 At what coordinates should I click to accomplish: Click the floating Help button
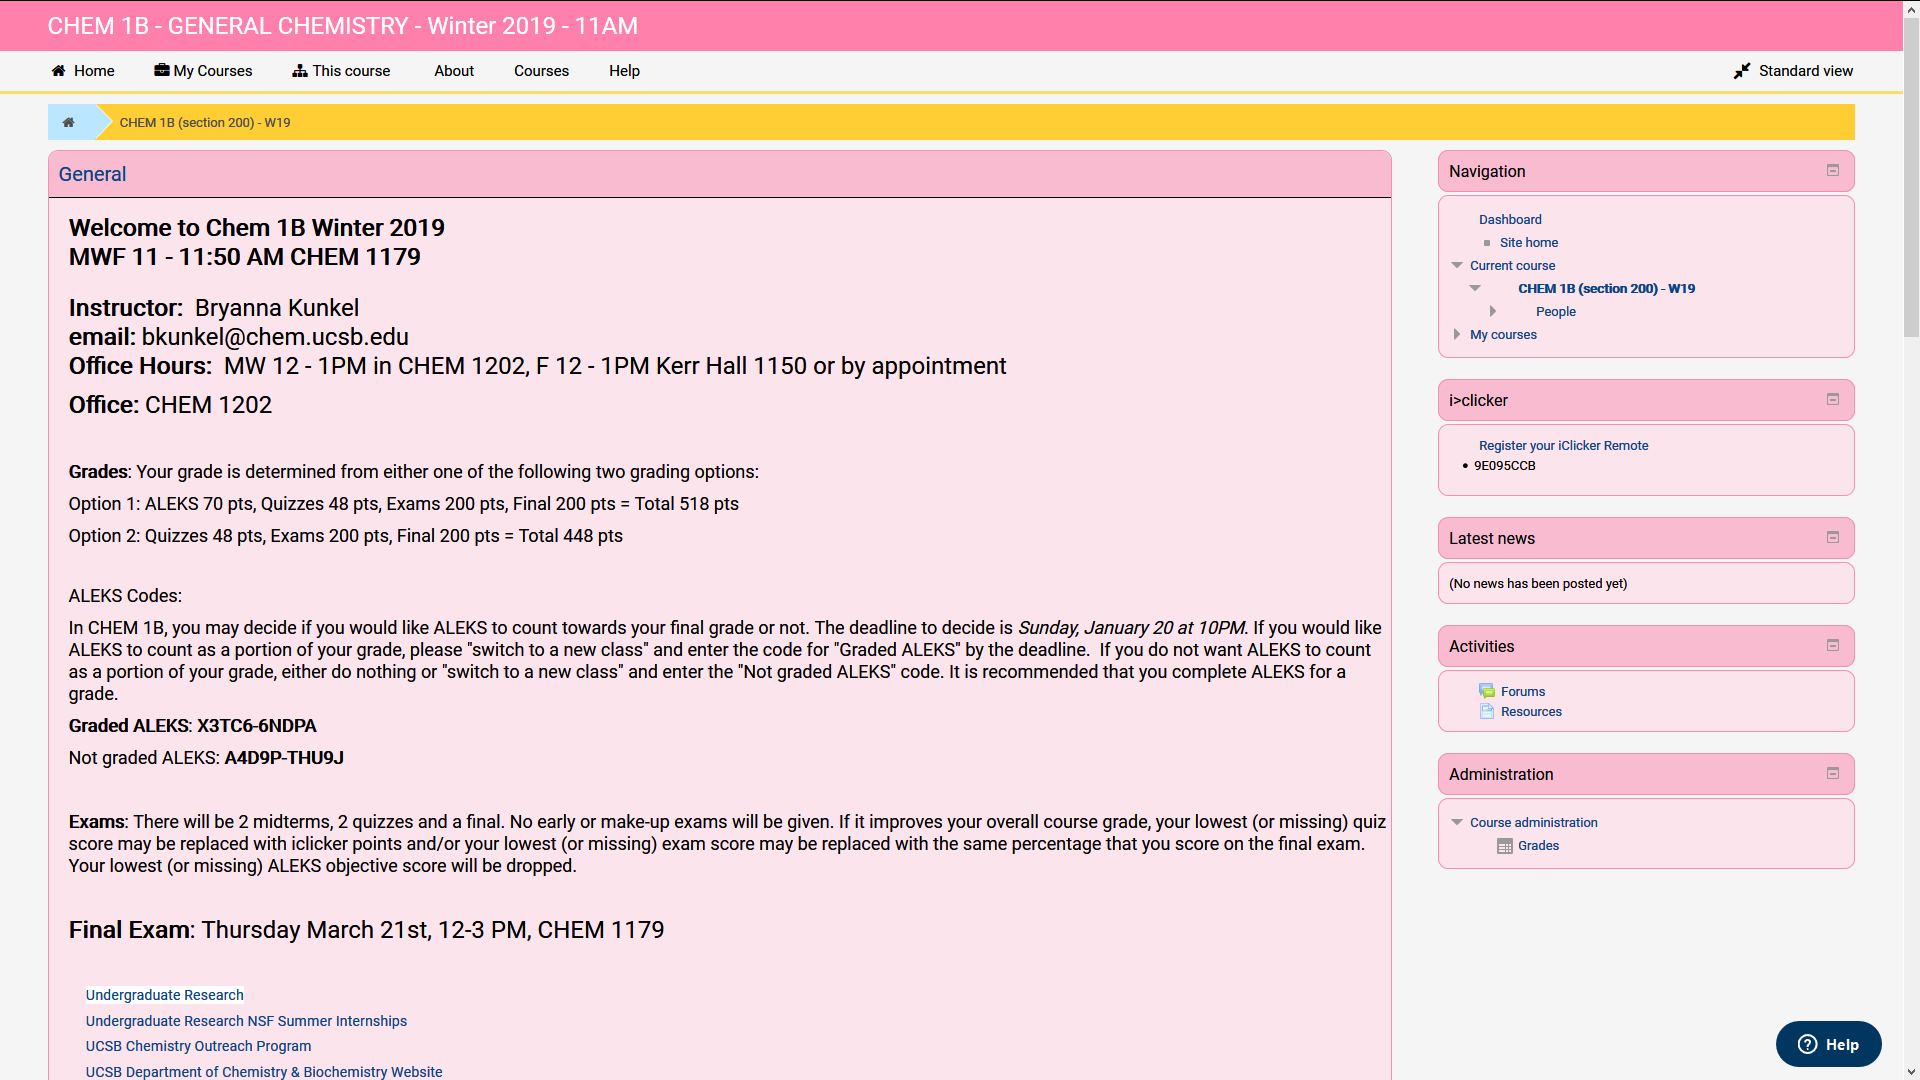[x=1828, y=1044]
